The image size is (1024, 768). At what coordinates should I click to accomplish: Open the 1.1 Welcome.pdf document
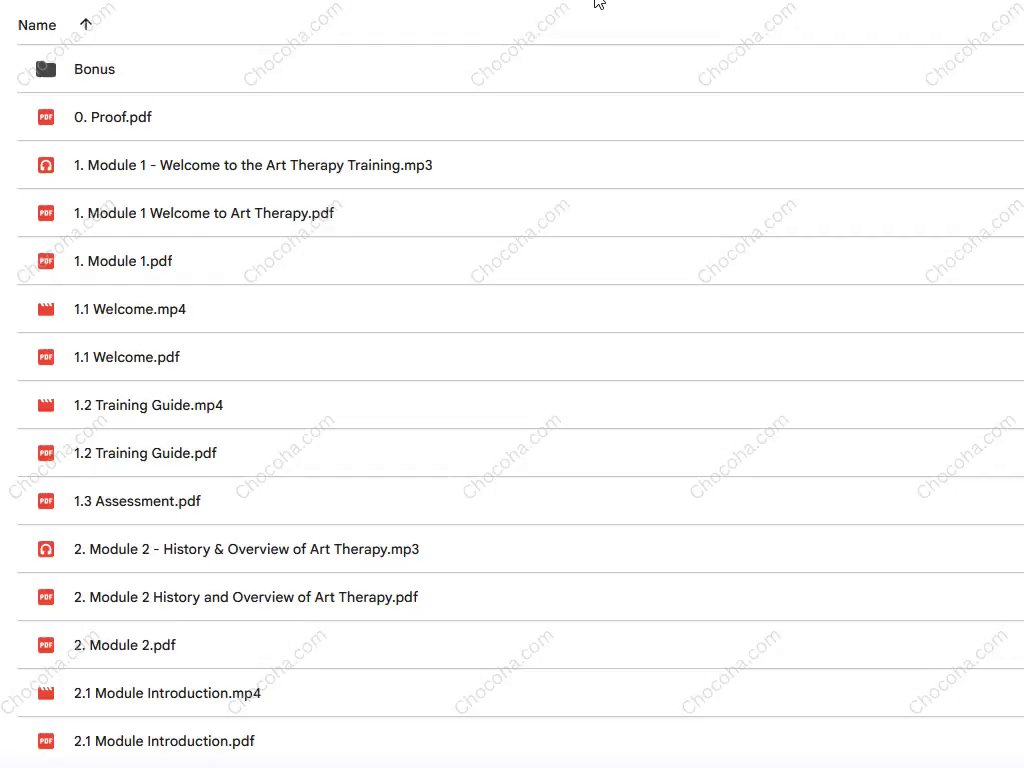[x=127, y=357]
